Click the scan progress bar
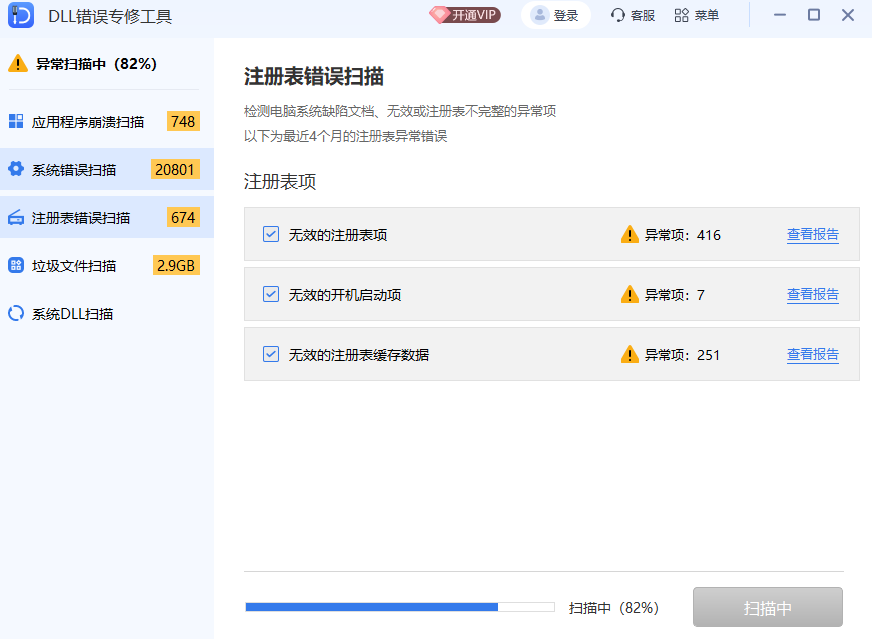This screenshot has height=639, width=872. 399,607
